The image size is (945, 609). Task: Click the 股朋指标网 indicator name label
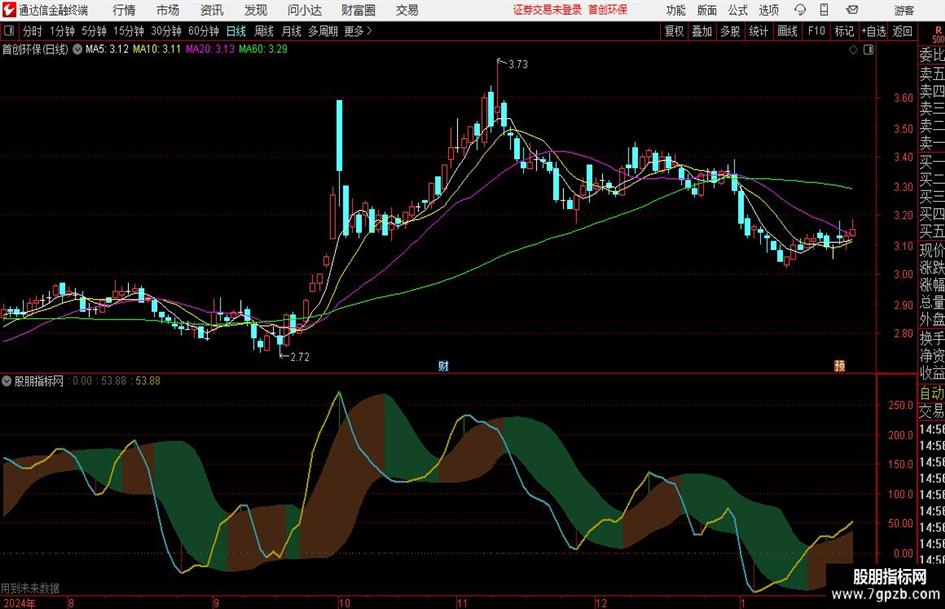coord(39,381)
